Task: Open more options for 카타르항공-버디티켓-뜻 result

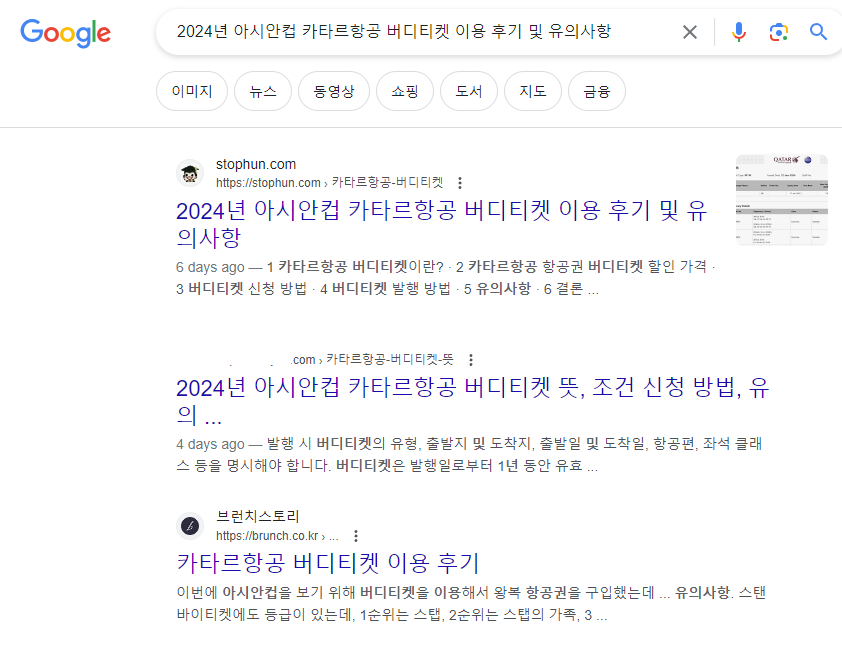Action: click(471, 359)
